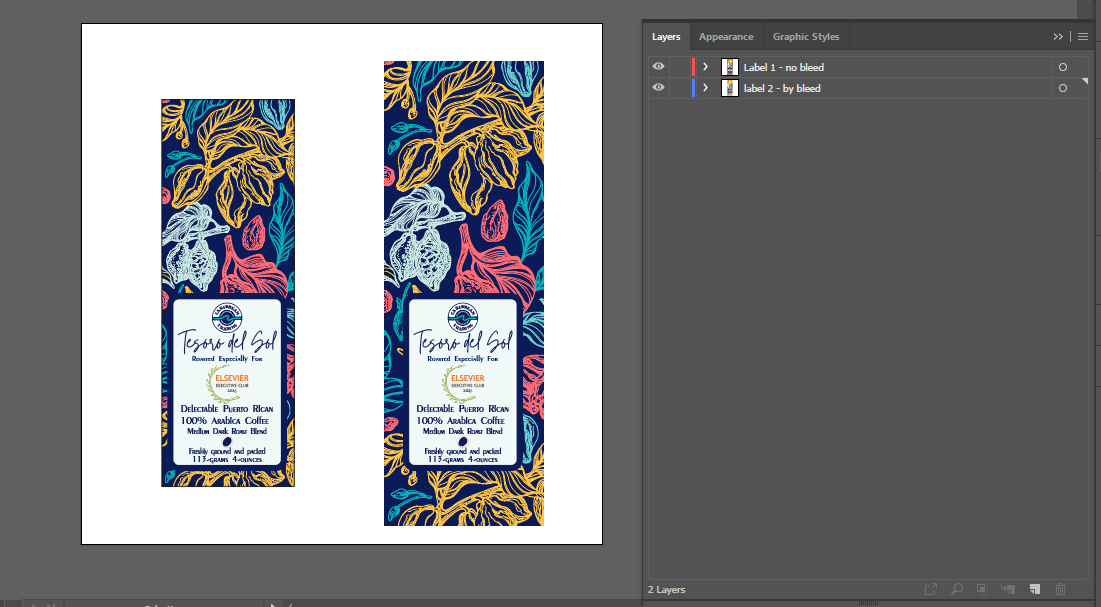Click the Locate Object magnifier icon
The image size is (1101, 607).
point(956,589)
